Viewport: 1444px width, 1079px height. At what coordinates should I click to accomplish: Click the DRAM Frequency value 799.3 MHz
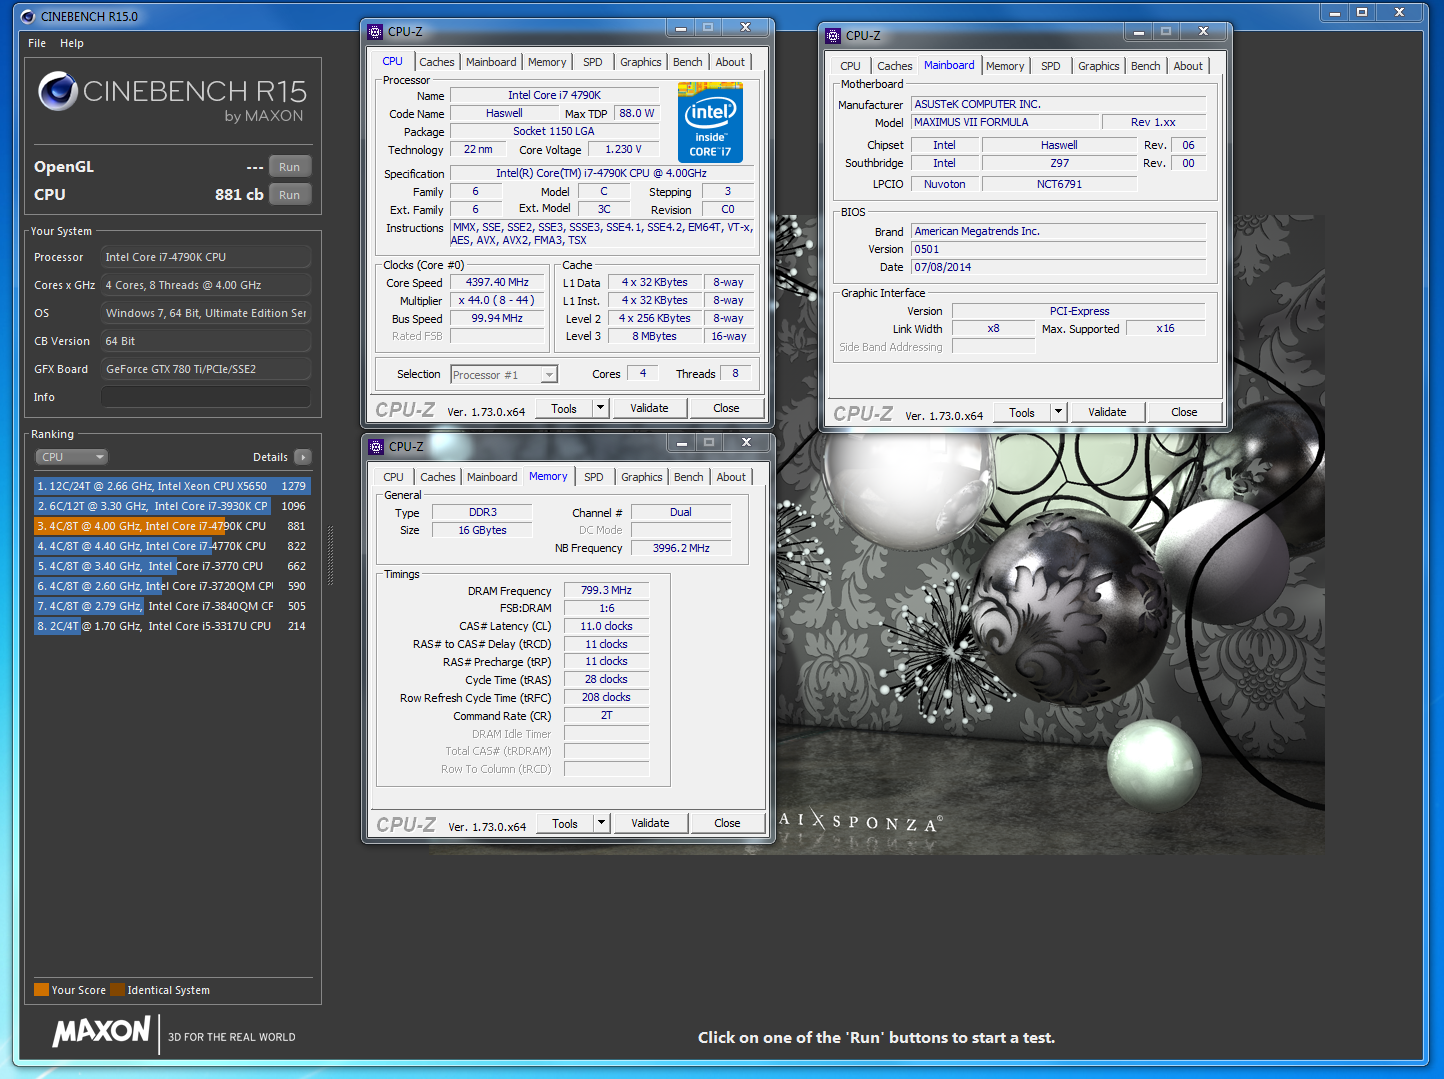click(606, 590)
